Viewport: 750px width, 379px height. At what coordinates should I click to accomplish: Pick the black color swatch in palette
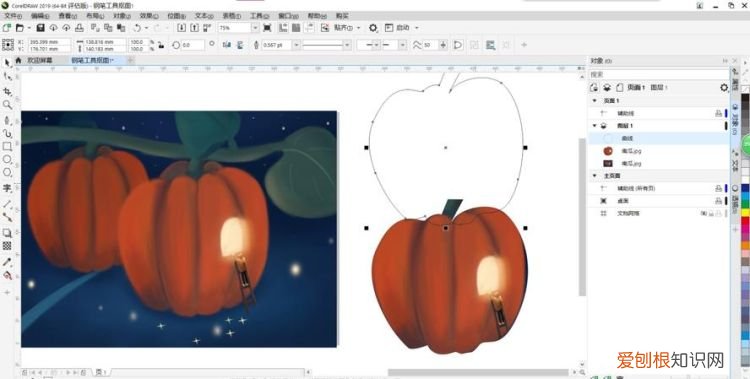(745, 97)
